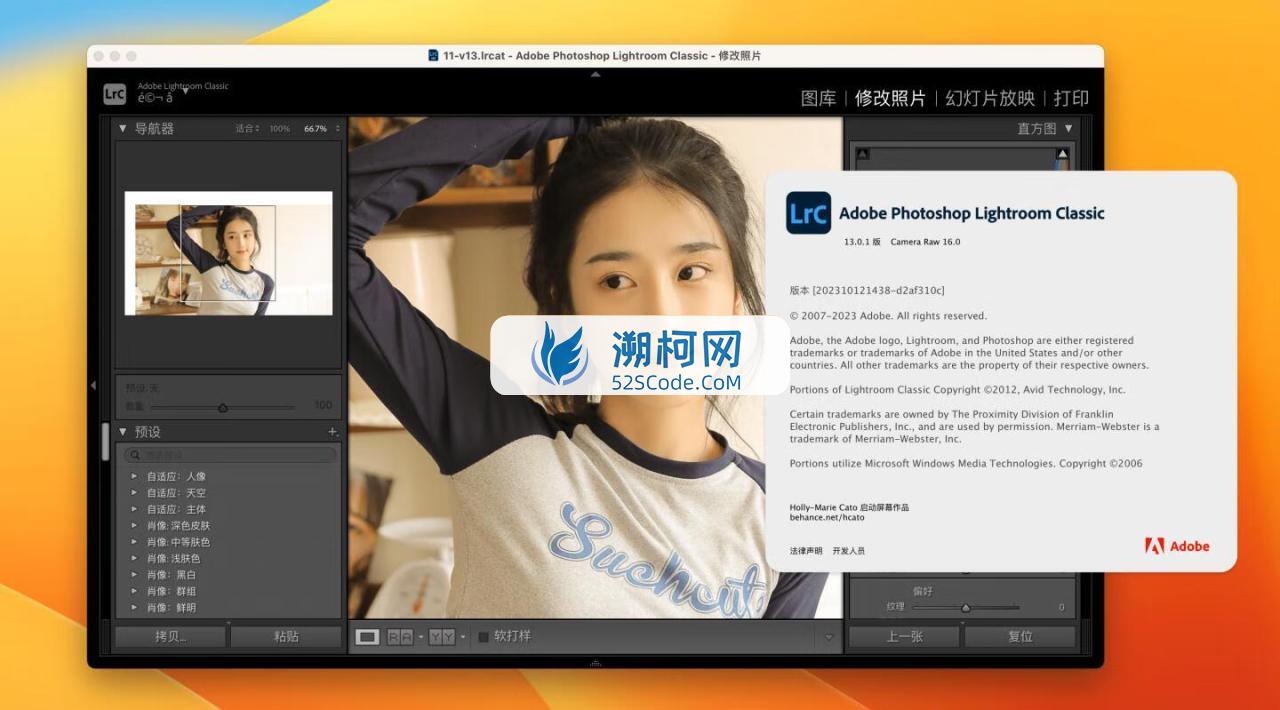Toggle the left panel via edge arrow

[92, 385]
